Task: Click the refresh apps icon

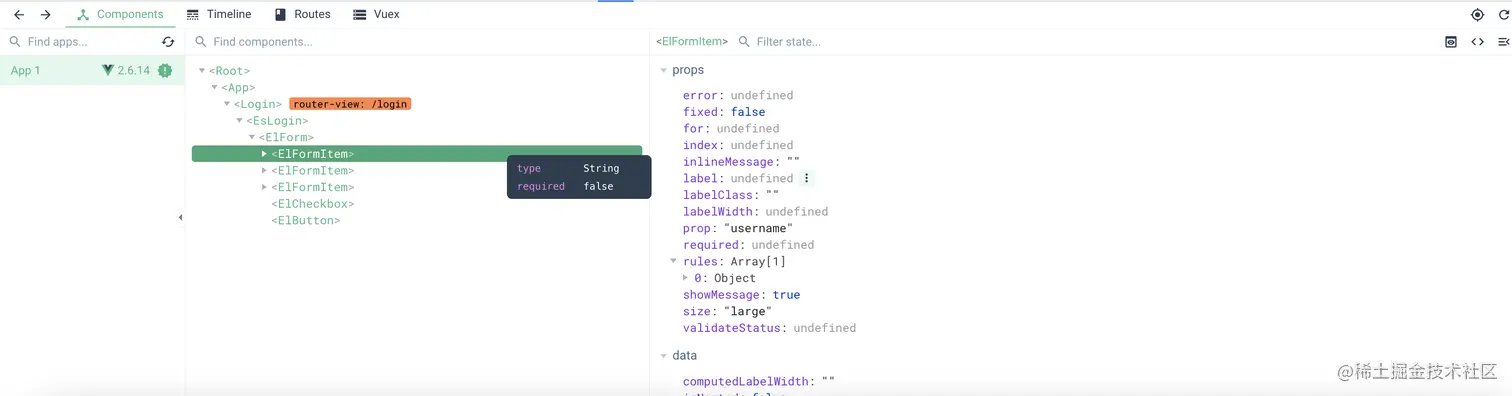Action: [168, 42]
